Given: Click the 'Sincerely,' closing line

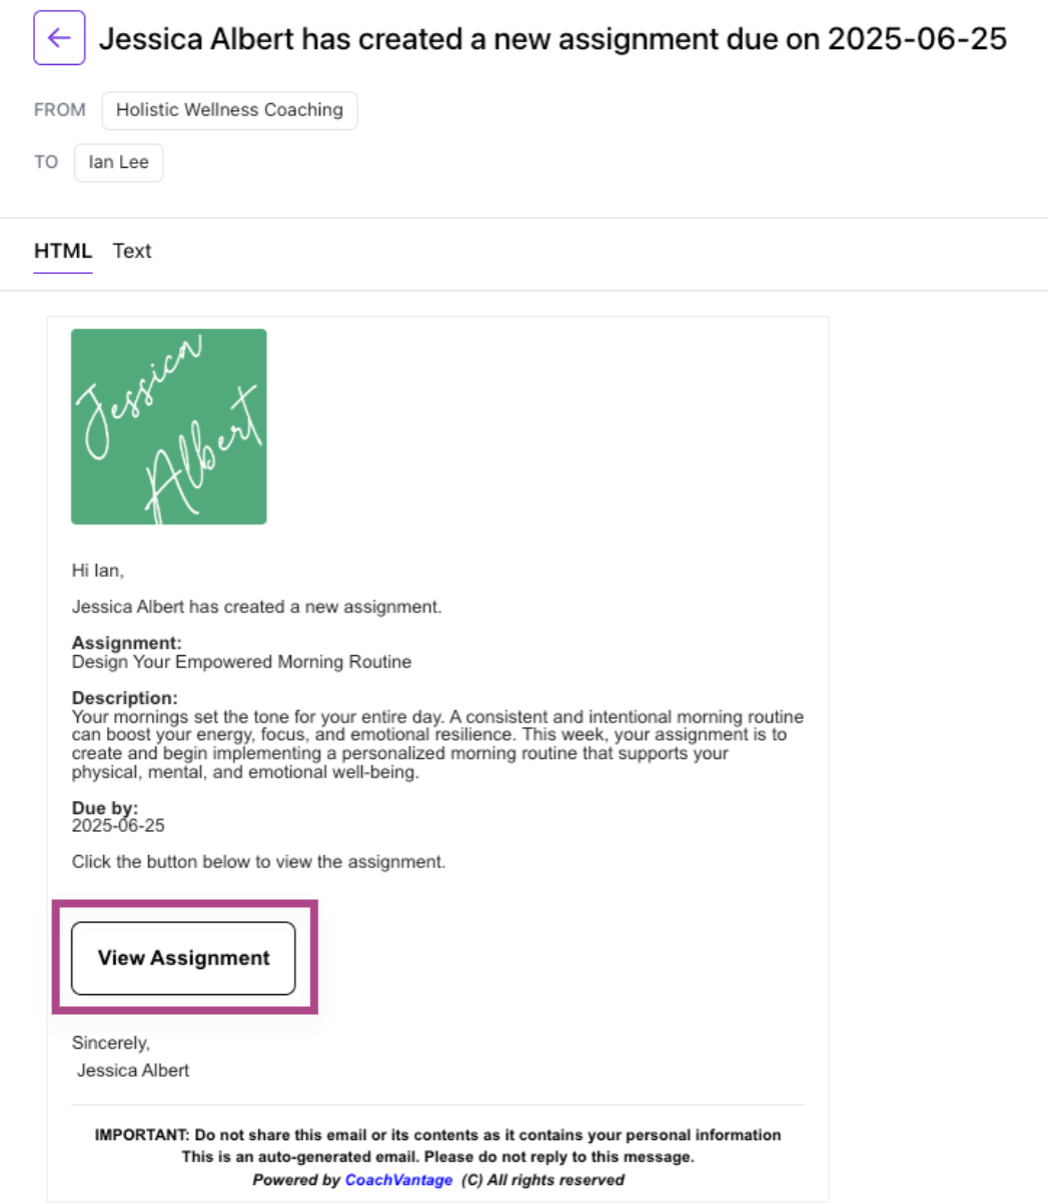Looking at the screenshot, I should pos(111,1043).
